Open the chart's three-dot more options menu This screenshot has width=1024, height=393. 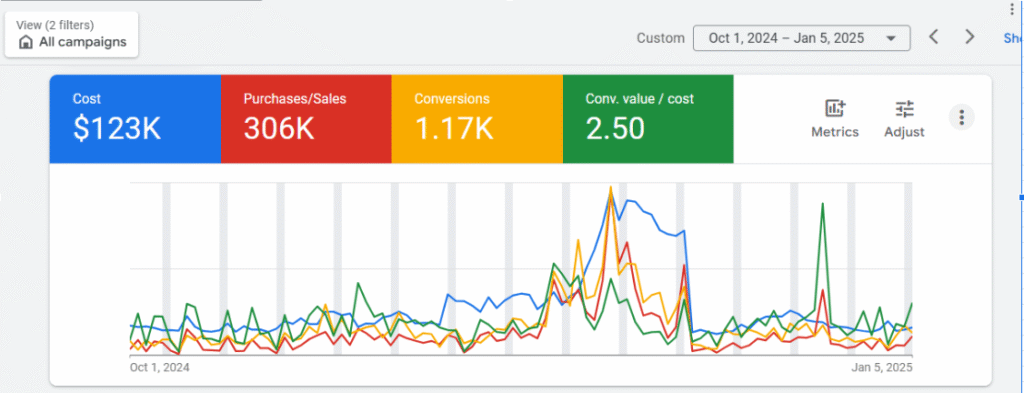(961, 118)
